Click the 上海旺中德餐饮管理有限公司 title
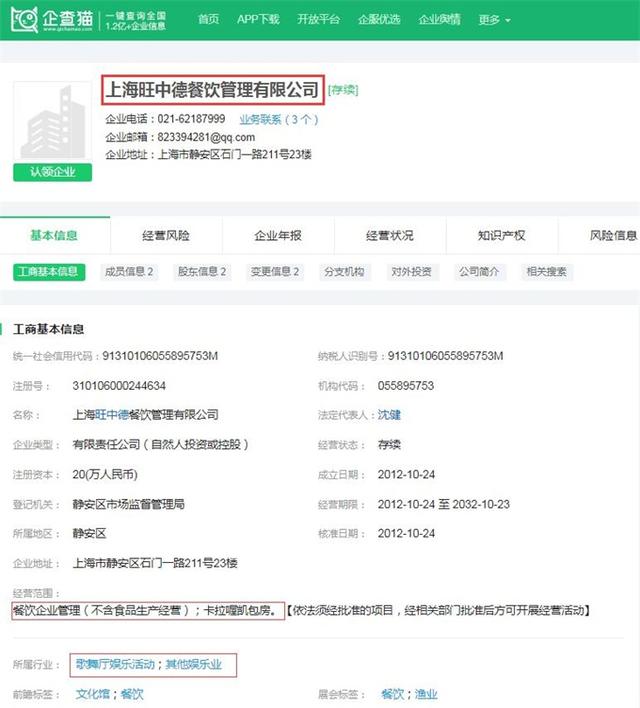 coord(213,90)
